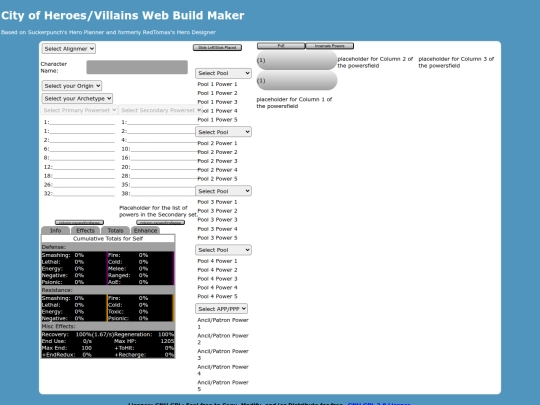
Task: Select Pool 4 Power 2
Action: click(217, 270)
